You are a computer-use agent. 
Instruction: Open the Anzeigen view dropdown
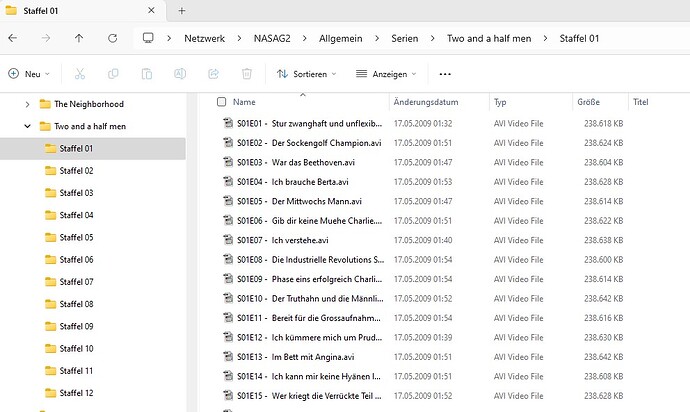point(386,74)
